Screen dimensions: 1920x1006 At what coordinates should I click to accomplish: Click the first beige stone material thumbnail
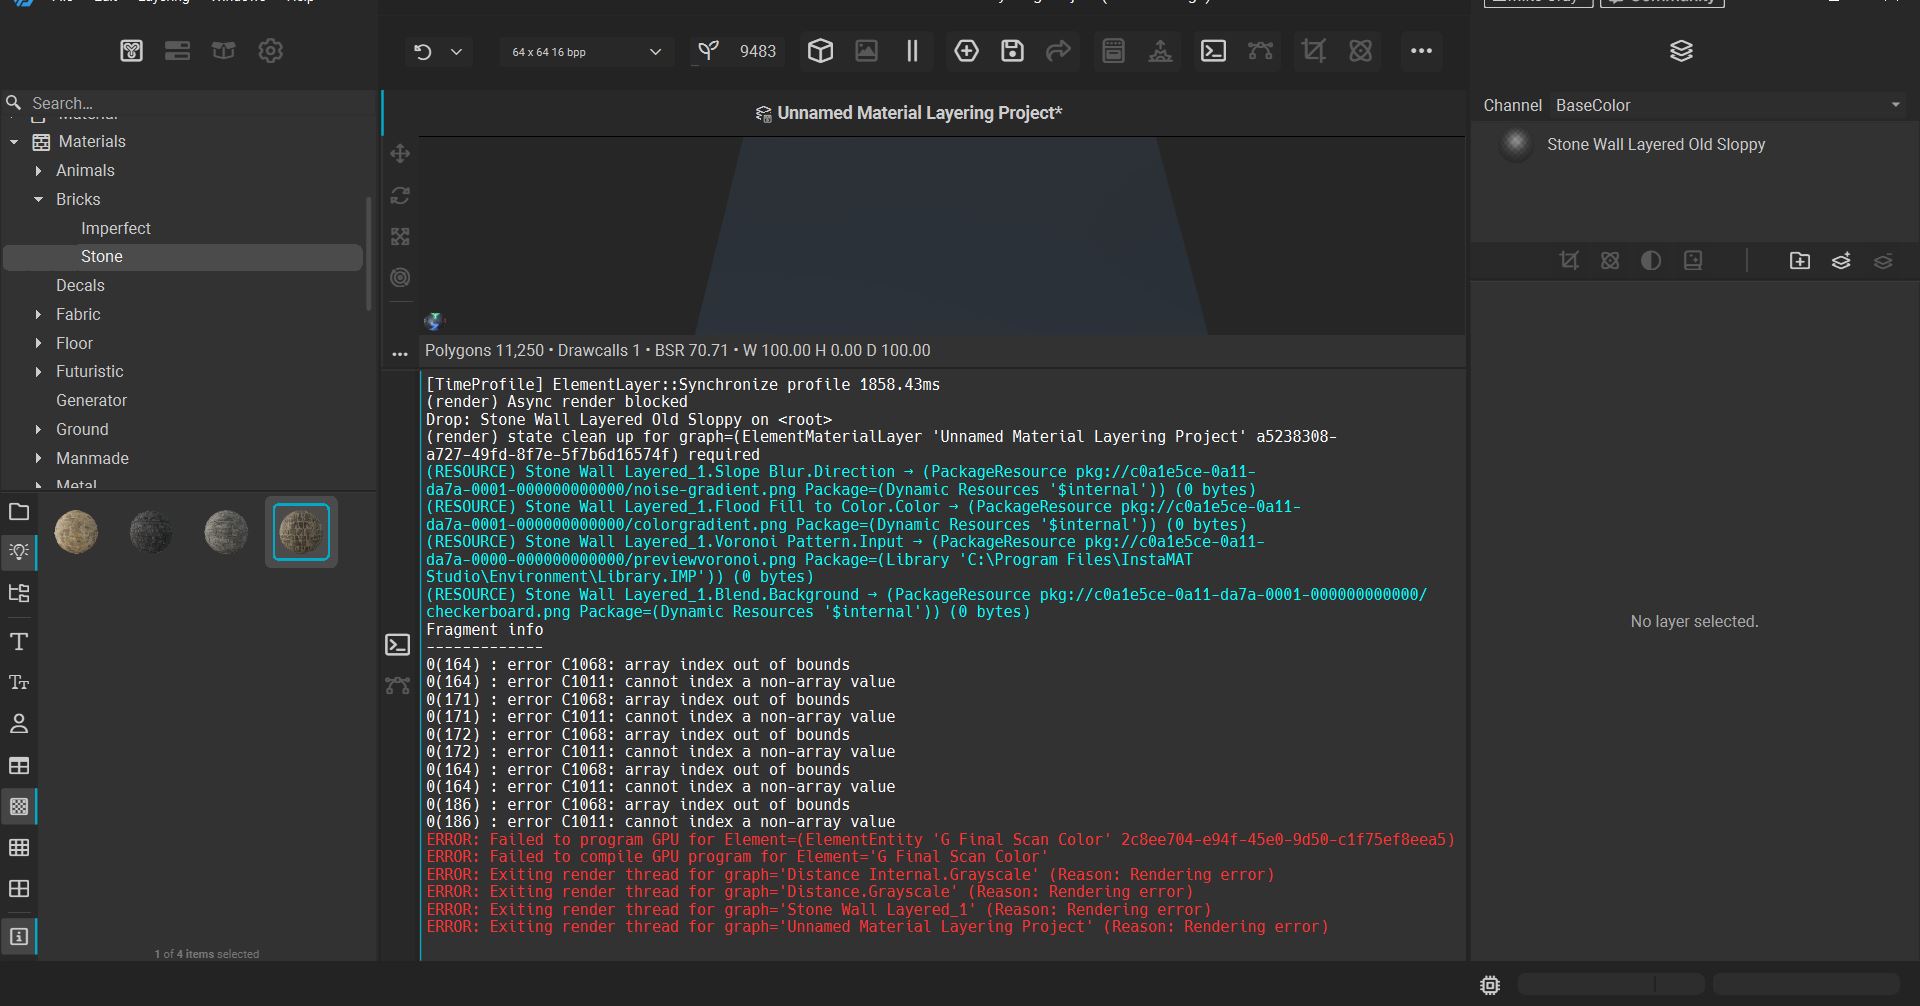pyautogui.click(x=76, y=532)
